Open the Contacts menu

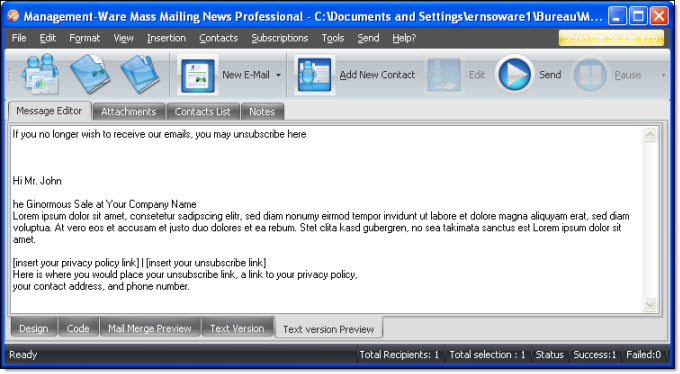pos(218,38)
